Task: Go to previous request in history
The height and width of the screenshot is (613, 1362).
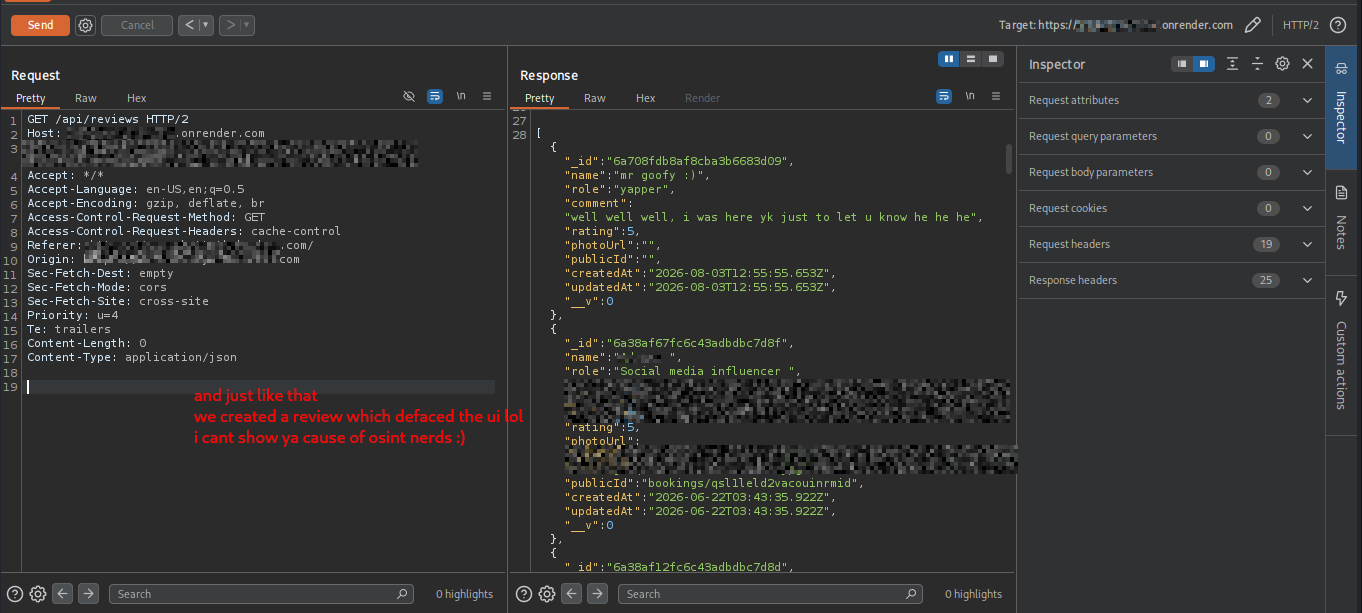Action: (188, 25)
